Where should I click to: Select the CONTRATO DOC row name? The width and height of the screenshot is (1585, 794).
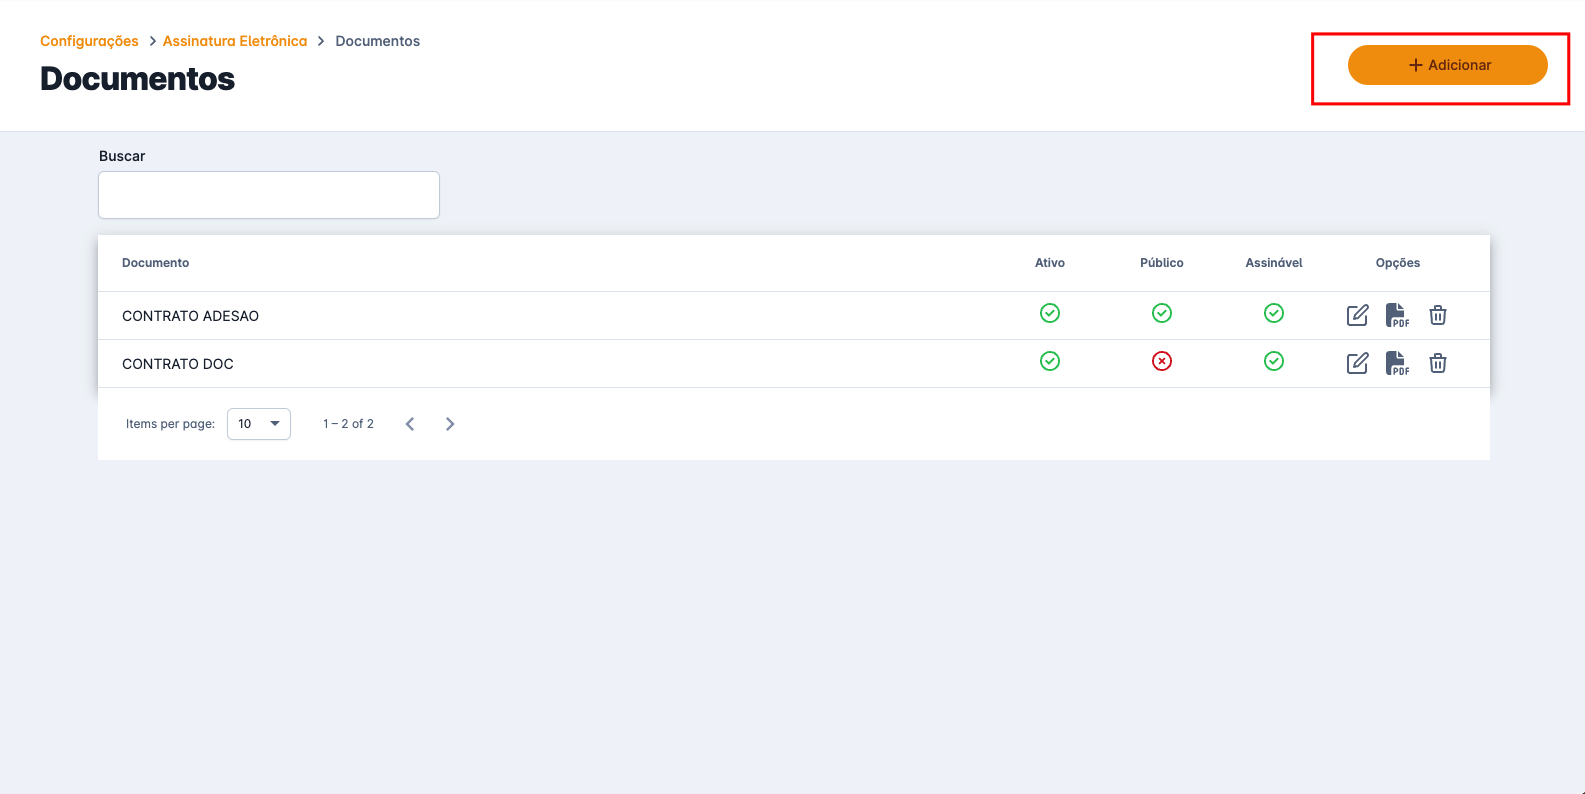pos(177,364)
